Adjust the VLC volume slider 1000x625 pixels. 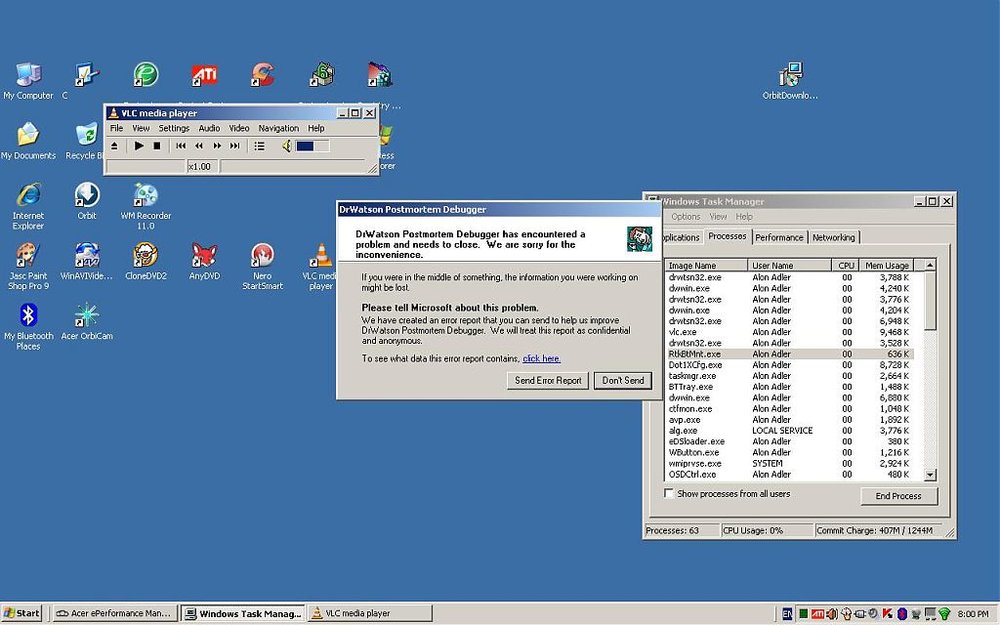[312, 146]
